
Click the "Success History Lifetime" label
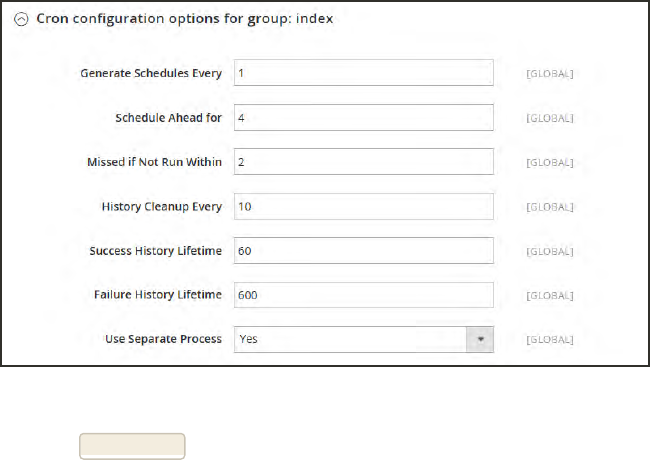[x=155, y=250]
